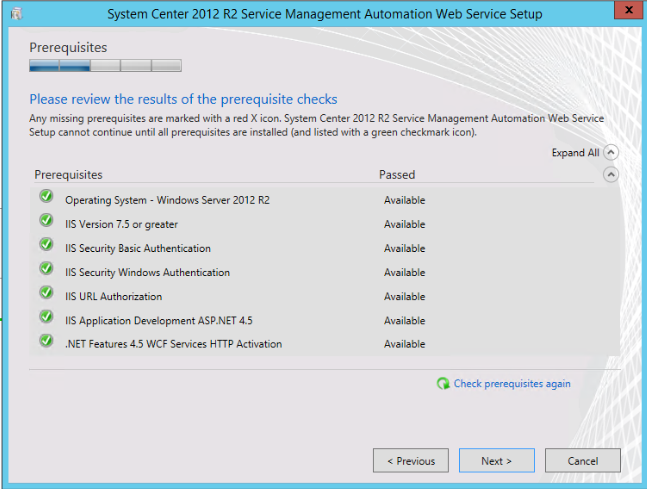Close the setup window with the red X
The image size is (647, 489).
point(624,11)
